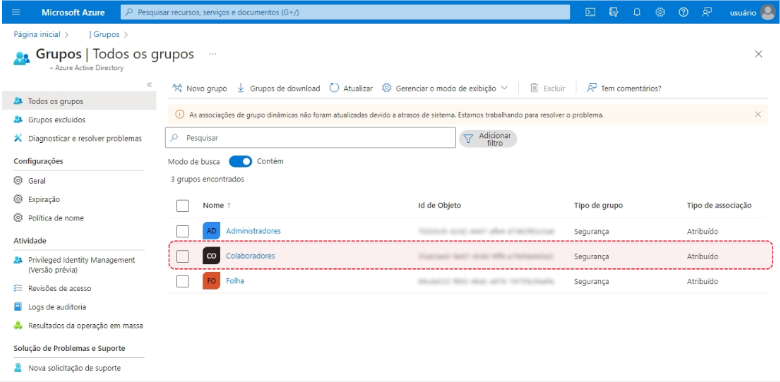
Task: Check the Administradores row checkbox
Action: tap(183, 231)
